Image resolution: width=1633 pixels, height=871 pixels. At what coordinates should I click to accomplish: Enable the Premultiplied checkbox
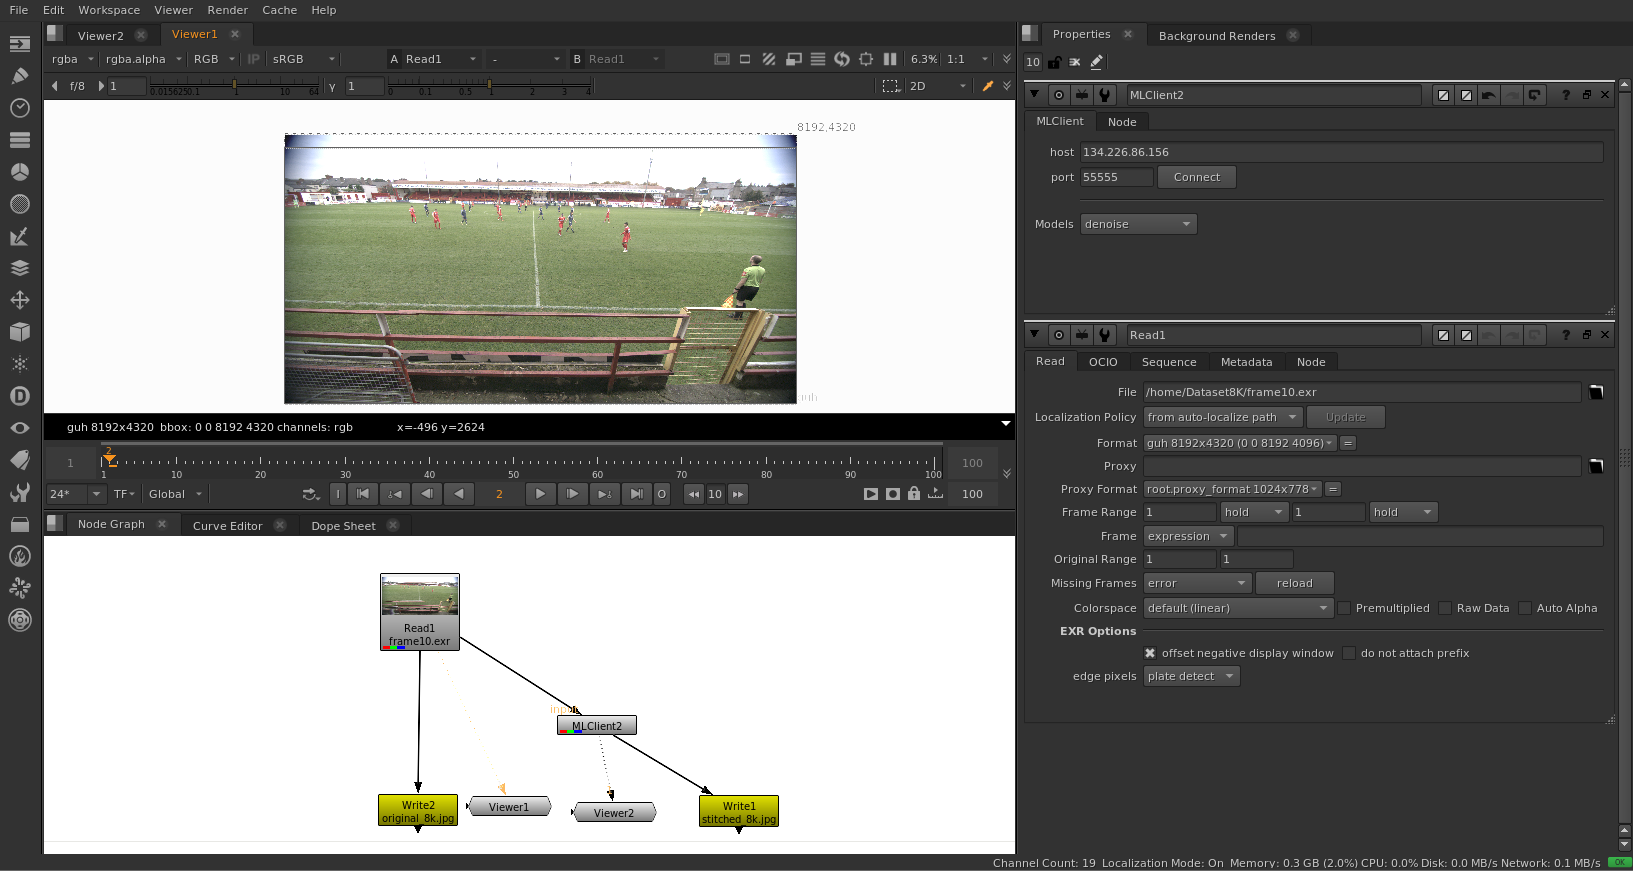coord(1345,608)
